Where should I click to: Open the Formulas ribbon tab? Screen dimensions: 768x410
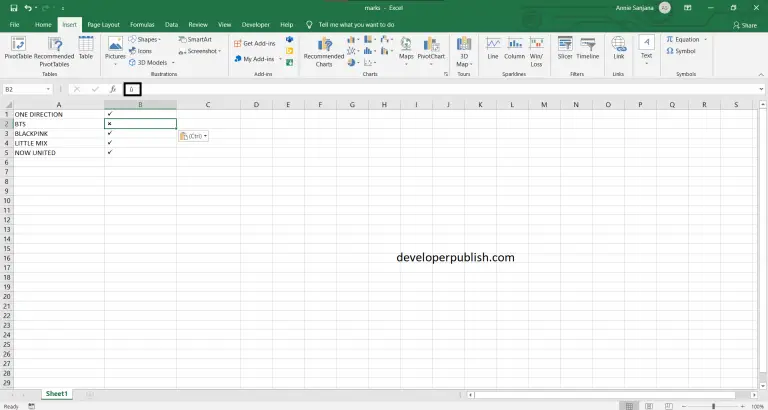click(x=142, y=23)
